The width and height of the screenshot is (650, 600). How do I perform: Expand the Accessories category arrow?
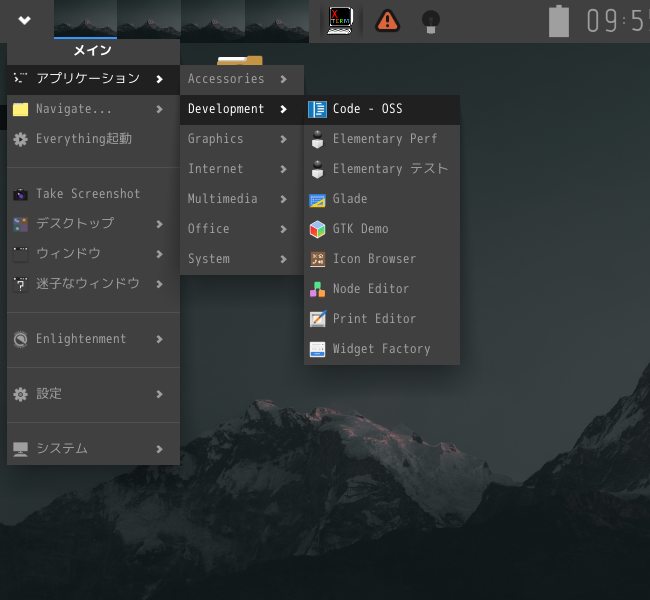[x=284, y=79]
